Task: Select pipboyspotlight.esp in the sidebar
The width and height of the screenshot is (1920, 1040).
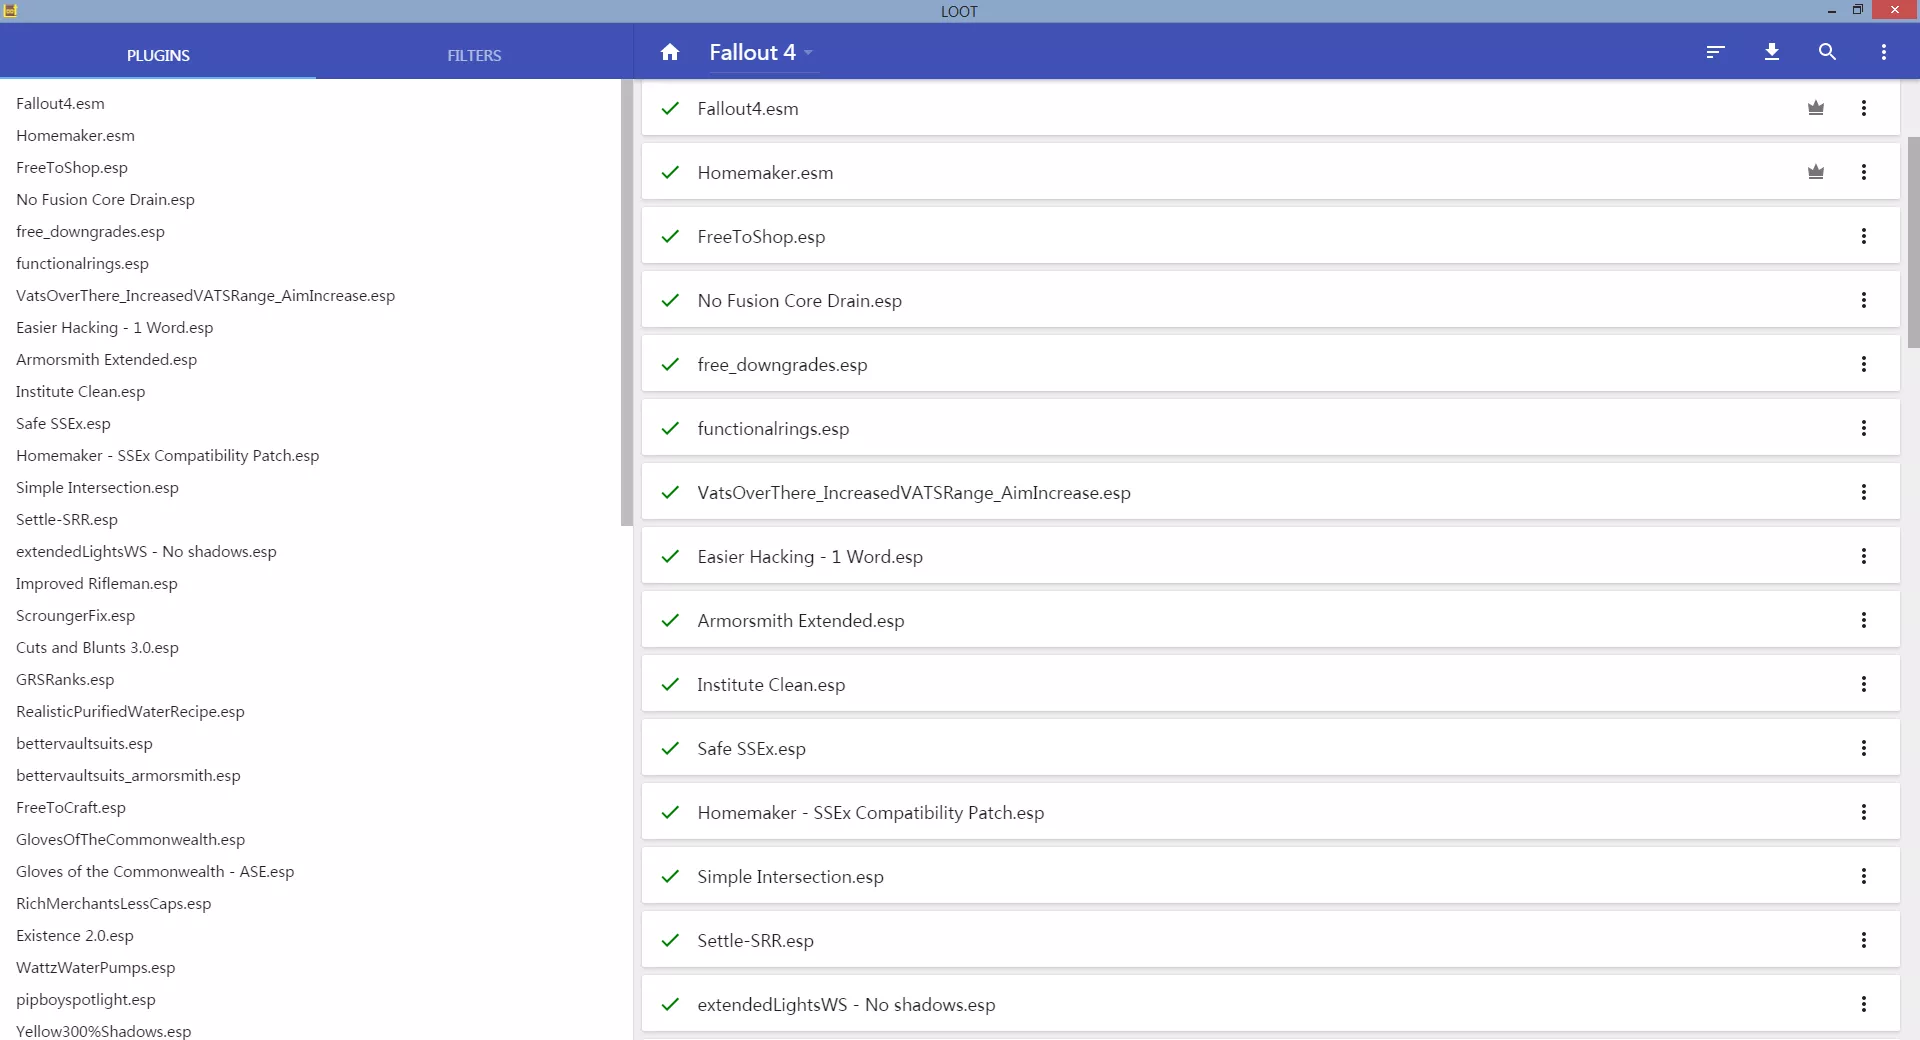Action: pyautogui.click(x=86, y=999)
